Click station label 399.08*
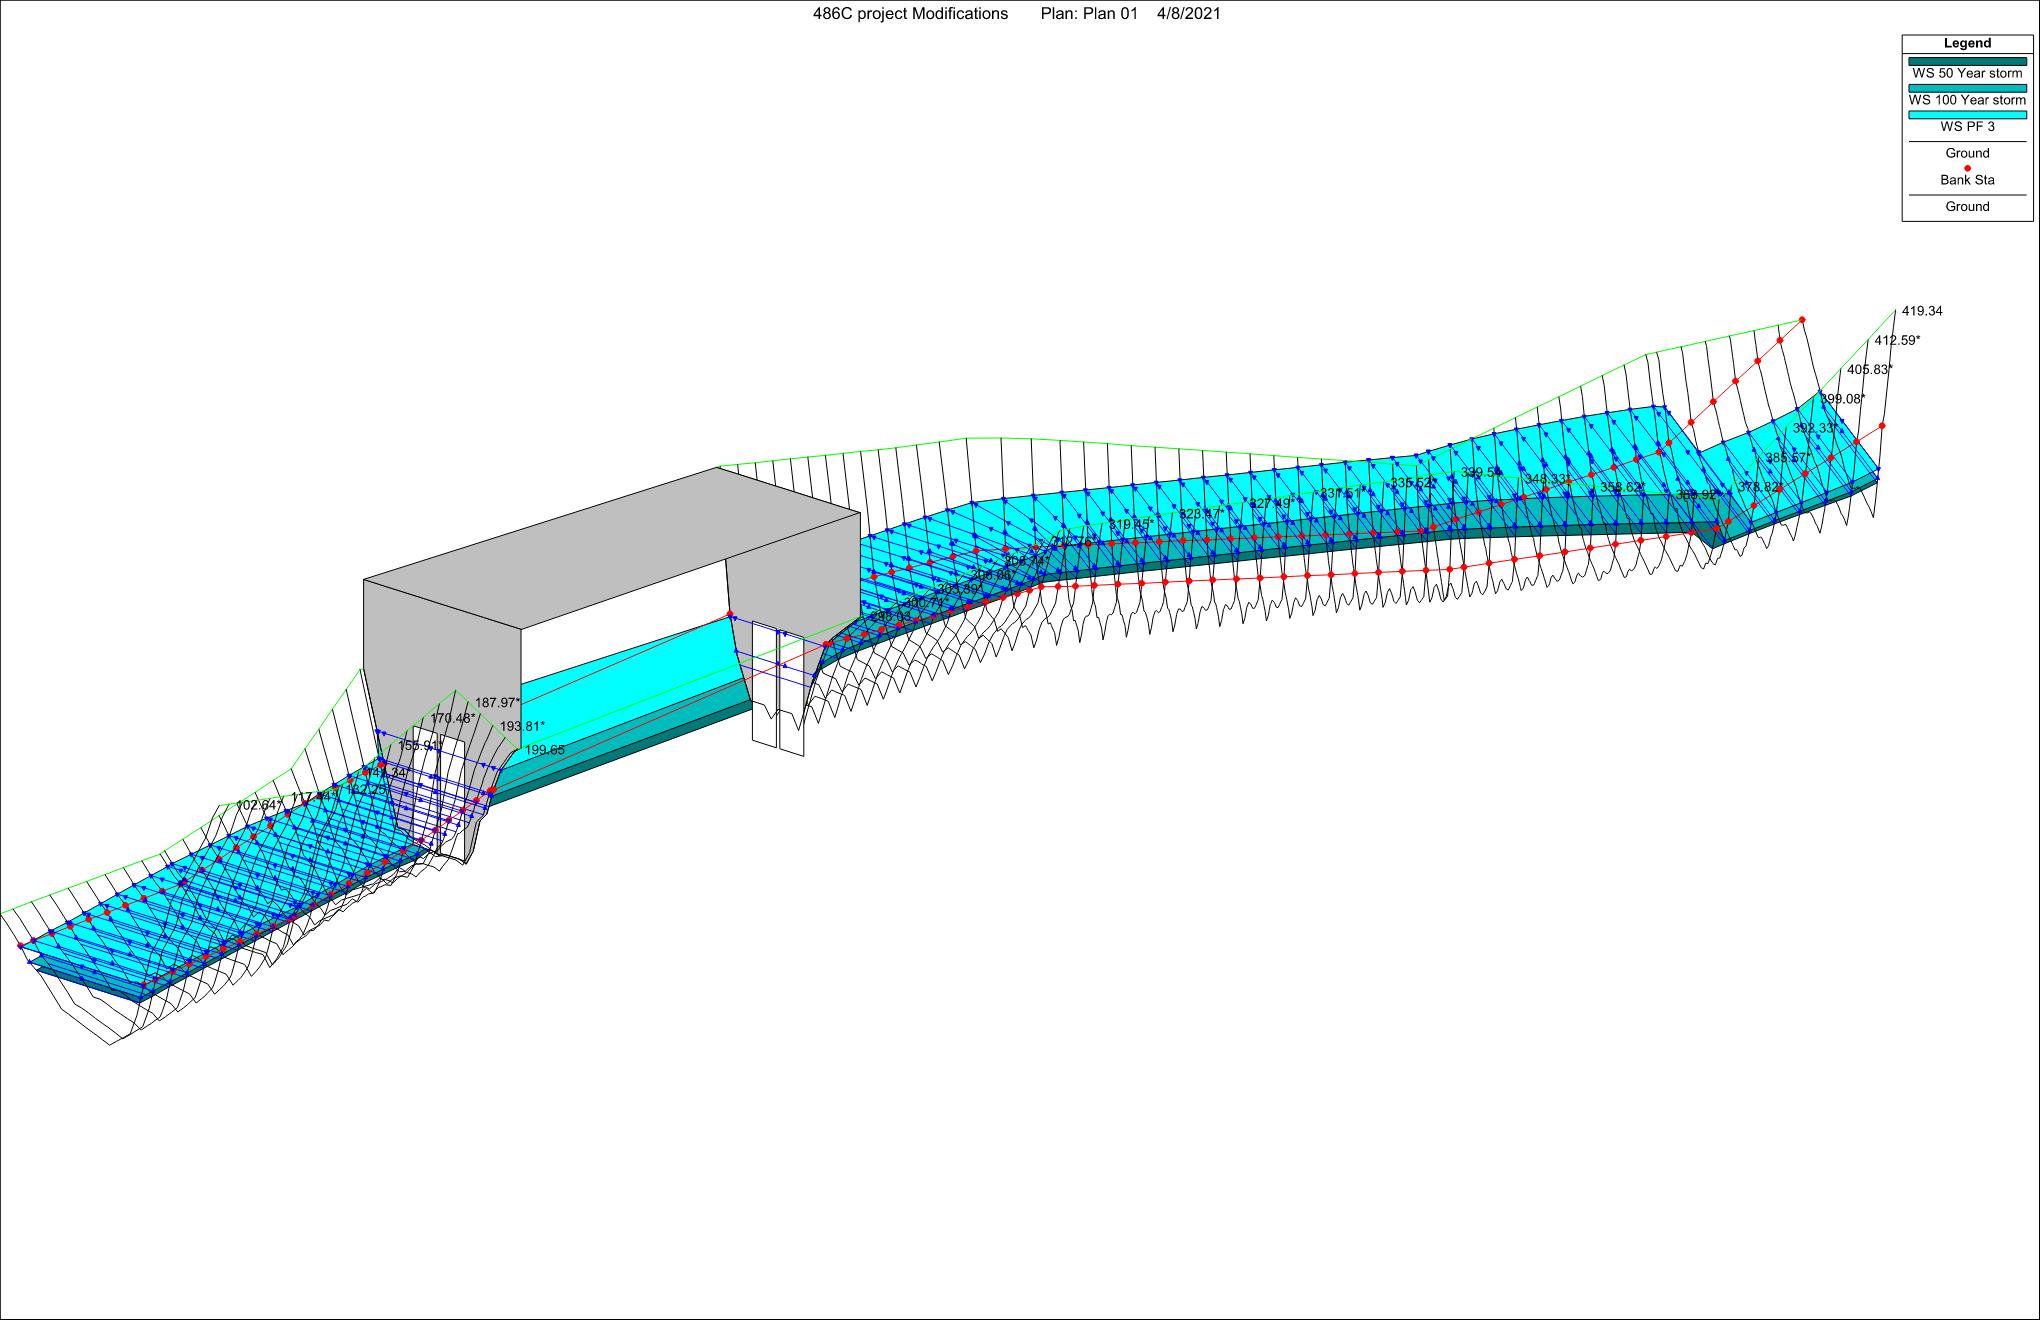Screen dimensions: 2040x1320 click(1843, 399)
